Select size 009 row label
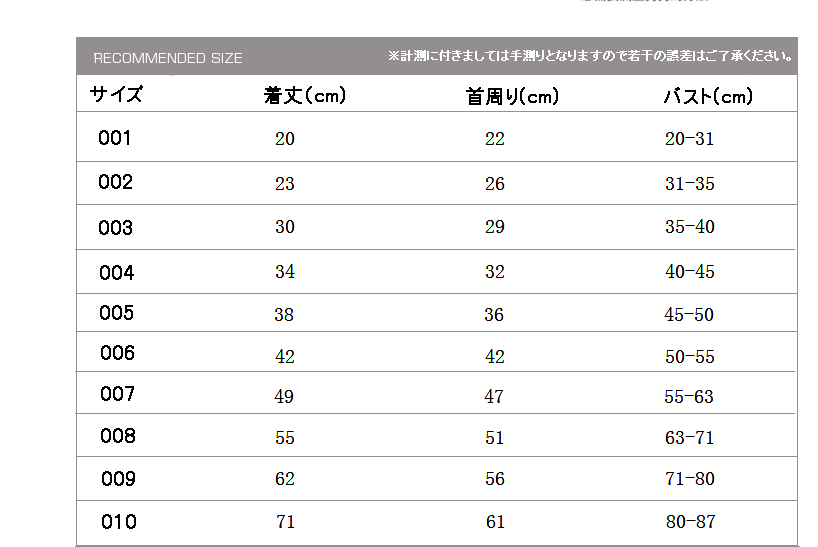Image resolution: width=818 pixels, height=547 pixels. tap(118, 479)
